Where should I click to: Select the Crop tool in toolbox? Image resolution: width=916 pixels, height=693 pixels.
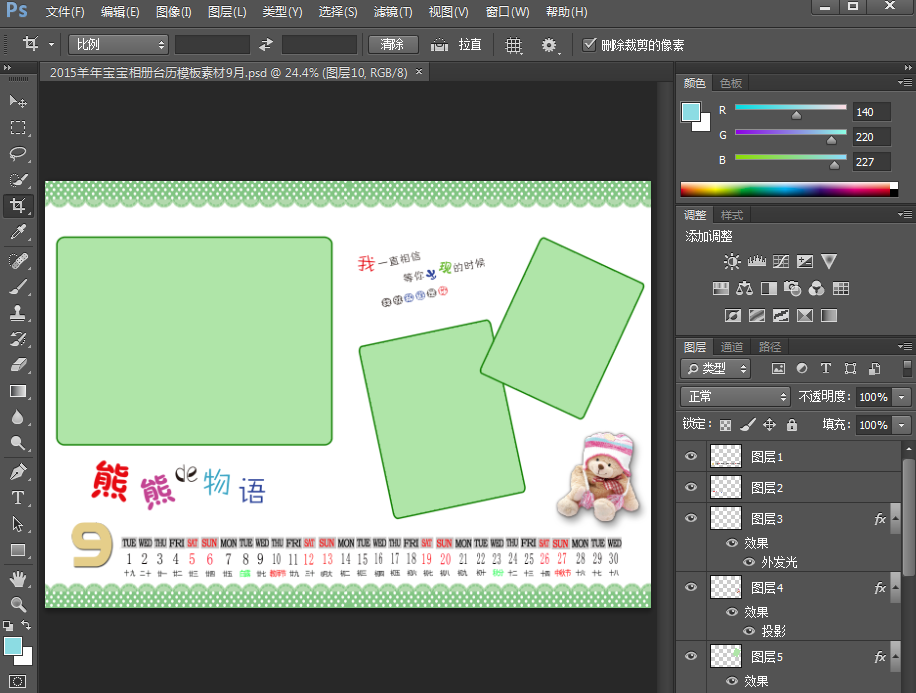click(18, 206)
